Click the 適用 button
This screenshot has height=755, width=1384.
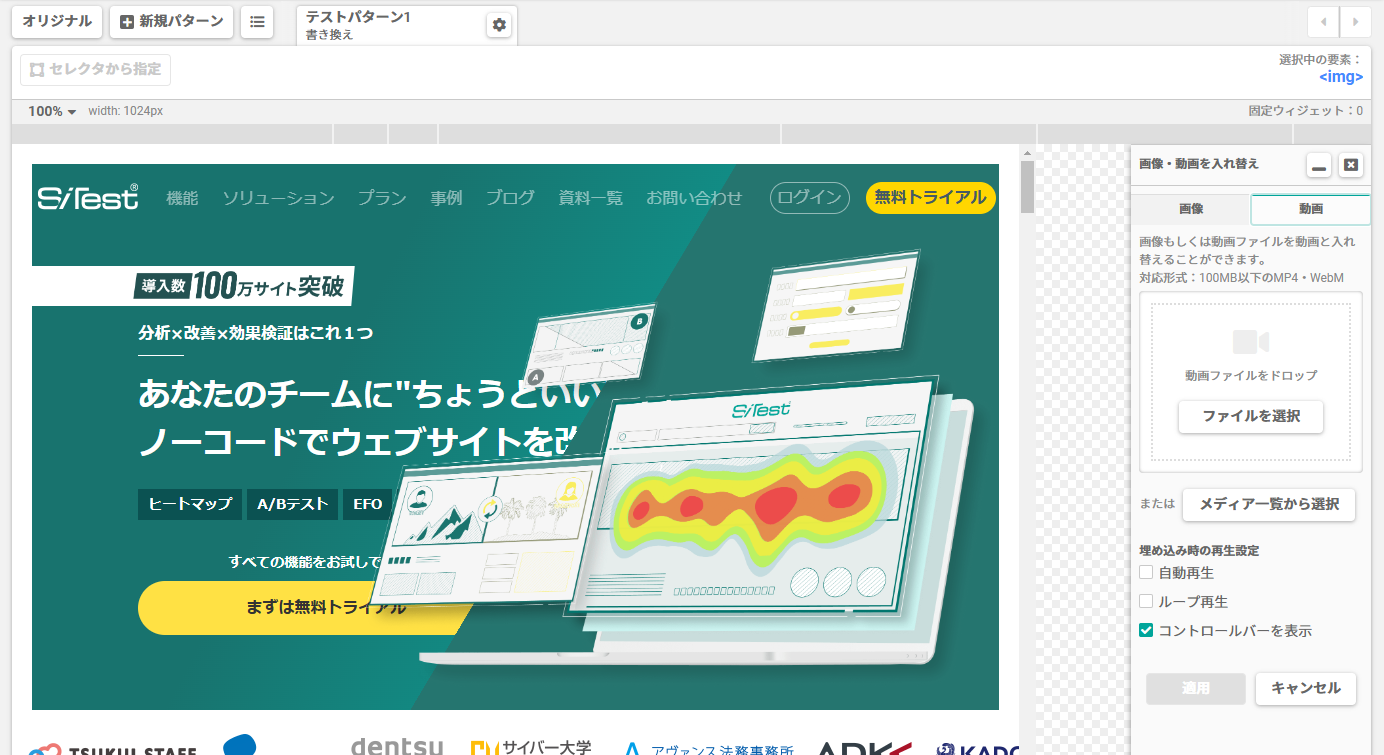point(1196,688)
